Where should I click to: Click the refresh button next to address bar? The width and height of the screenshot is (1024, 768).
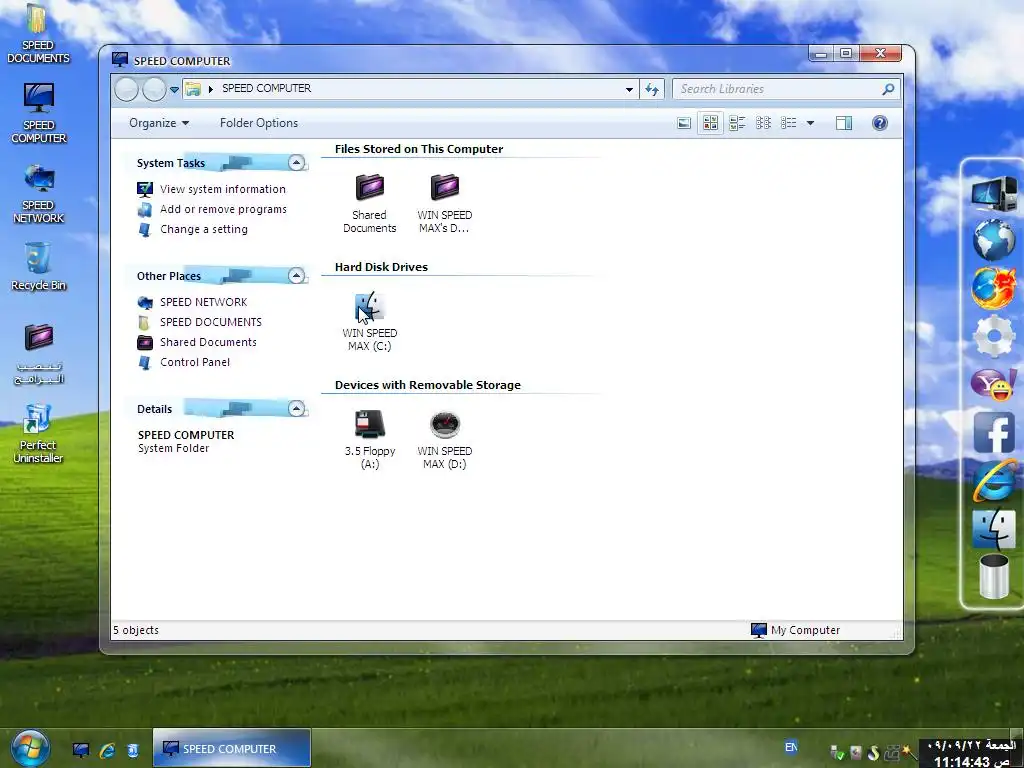[652, 89]
